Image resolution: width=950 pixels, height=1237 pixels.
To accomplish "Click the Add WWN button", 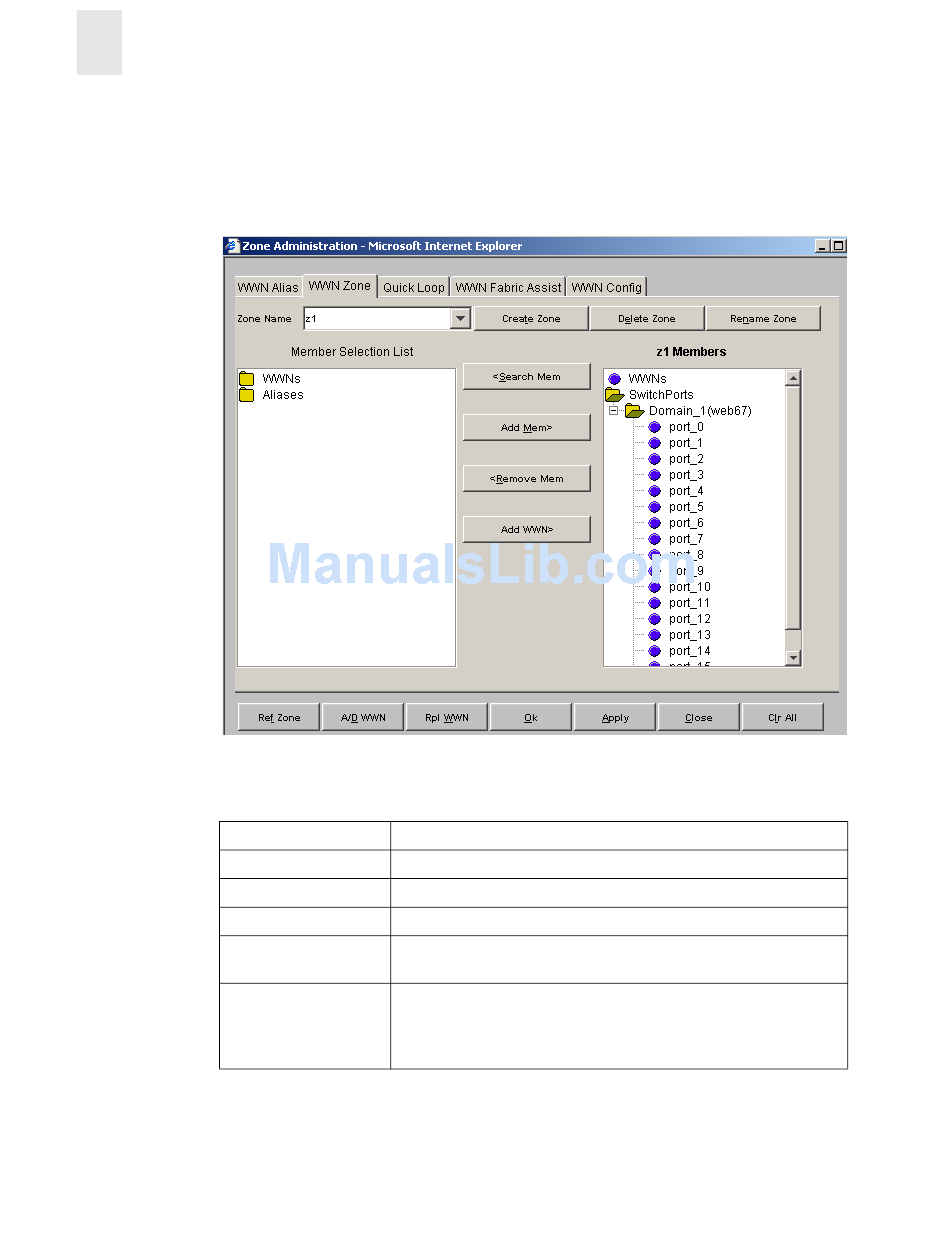I will [x=526, y=530].
